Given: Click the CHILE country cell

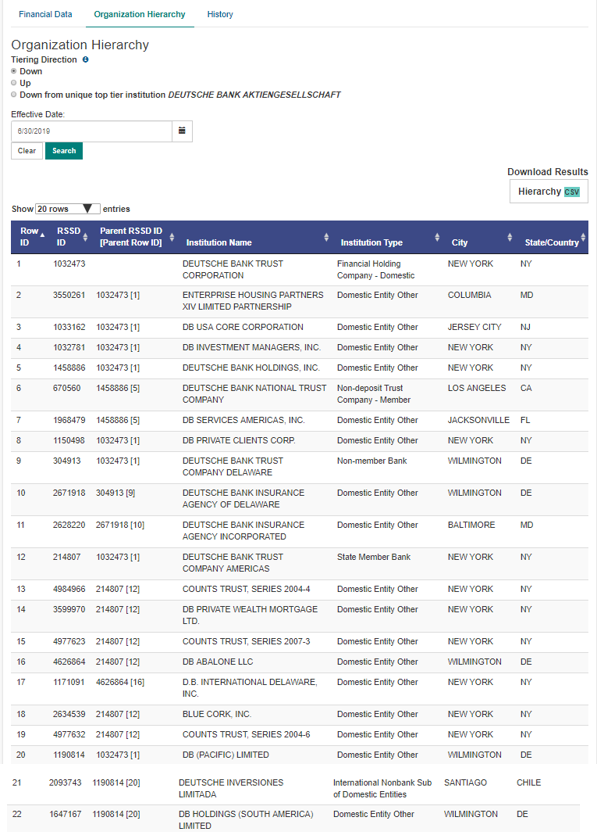Looking at the screenshot, I should [x=529, y=783].
